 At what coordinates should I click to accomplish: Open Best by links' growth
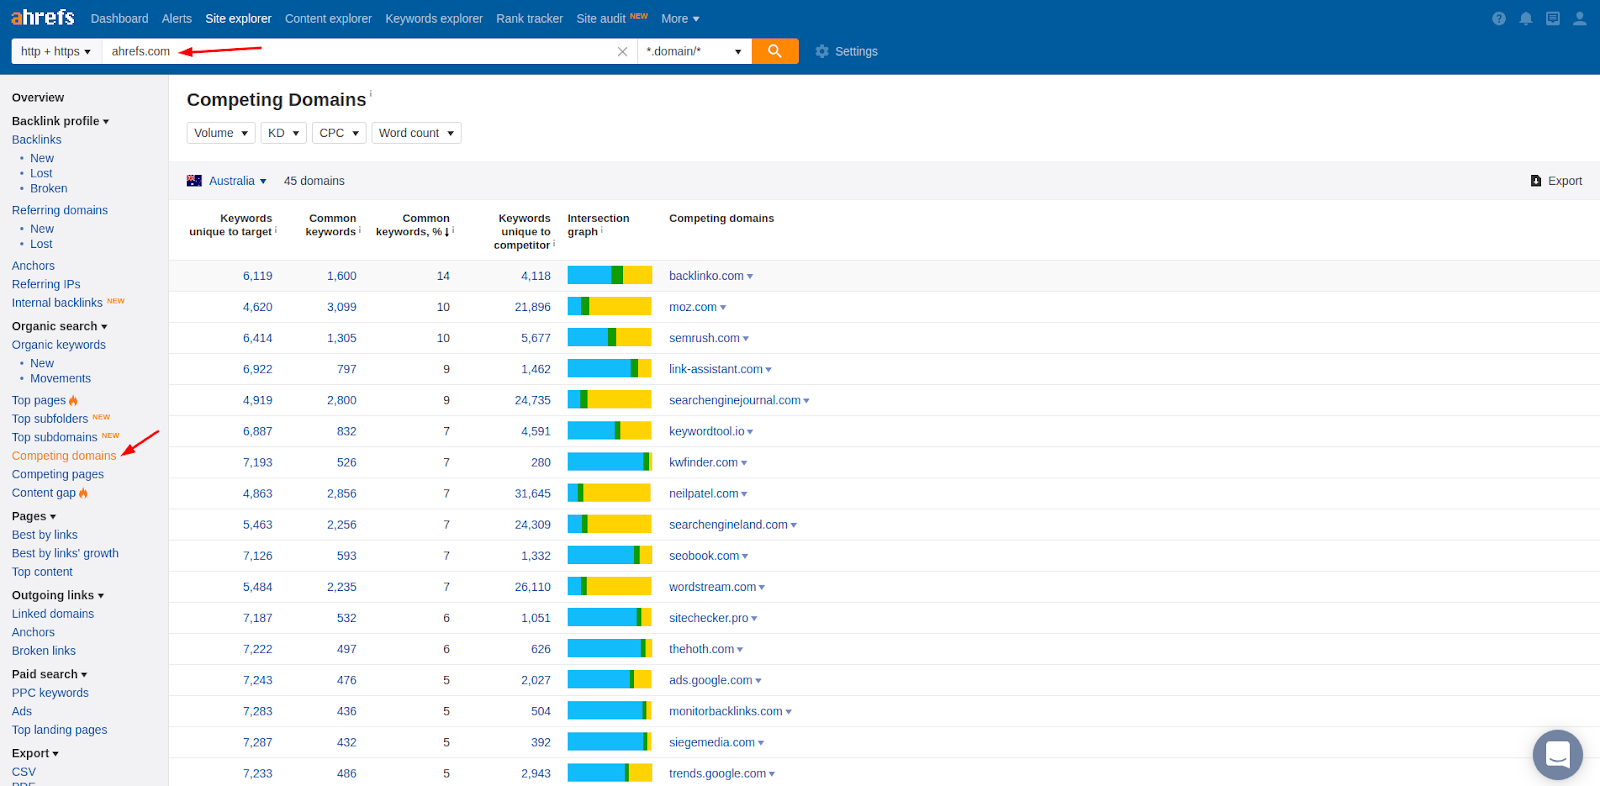65,553
